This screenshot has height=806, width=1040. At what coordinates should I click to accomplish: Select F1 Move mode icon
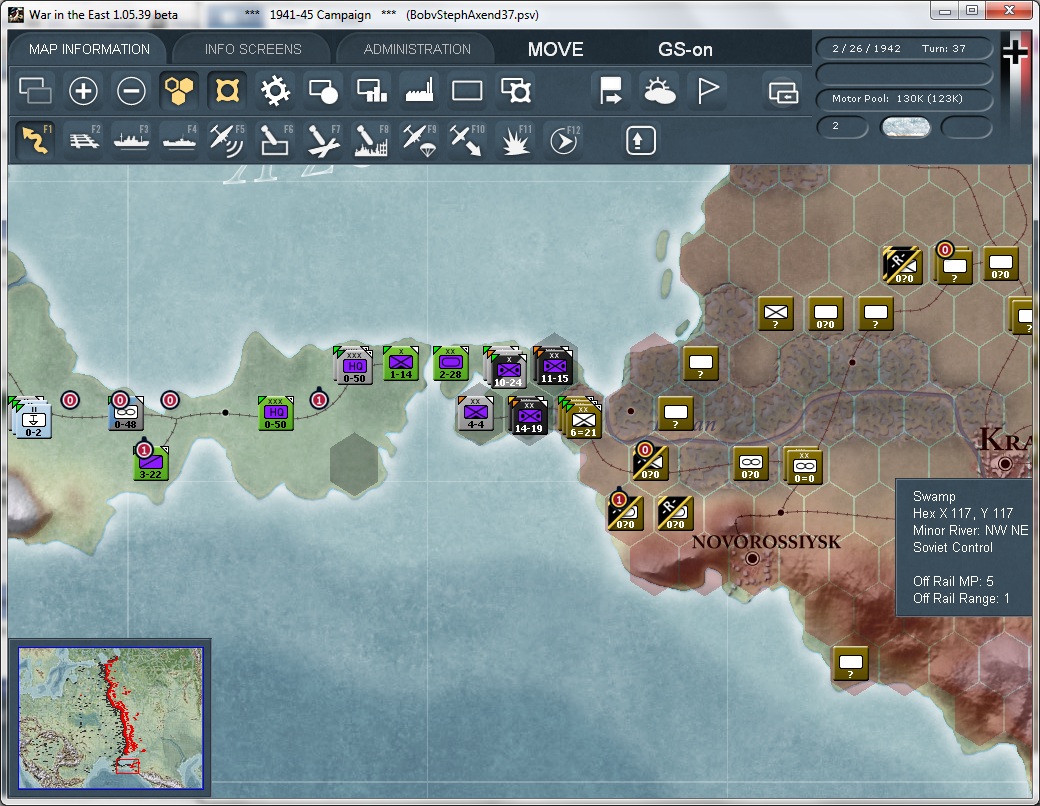point(35,140)
